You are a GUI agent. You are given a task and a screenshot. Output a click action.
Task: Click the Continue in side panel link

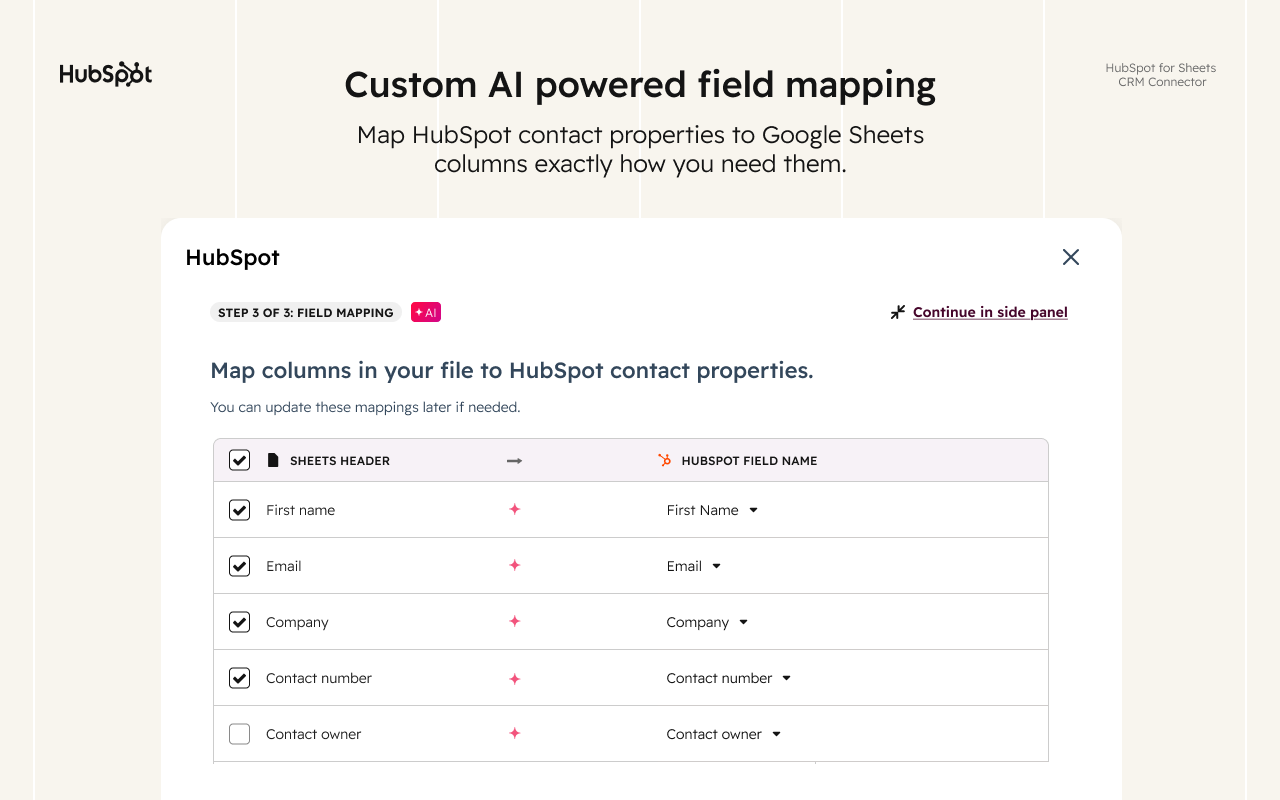point(989,311)
